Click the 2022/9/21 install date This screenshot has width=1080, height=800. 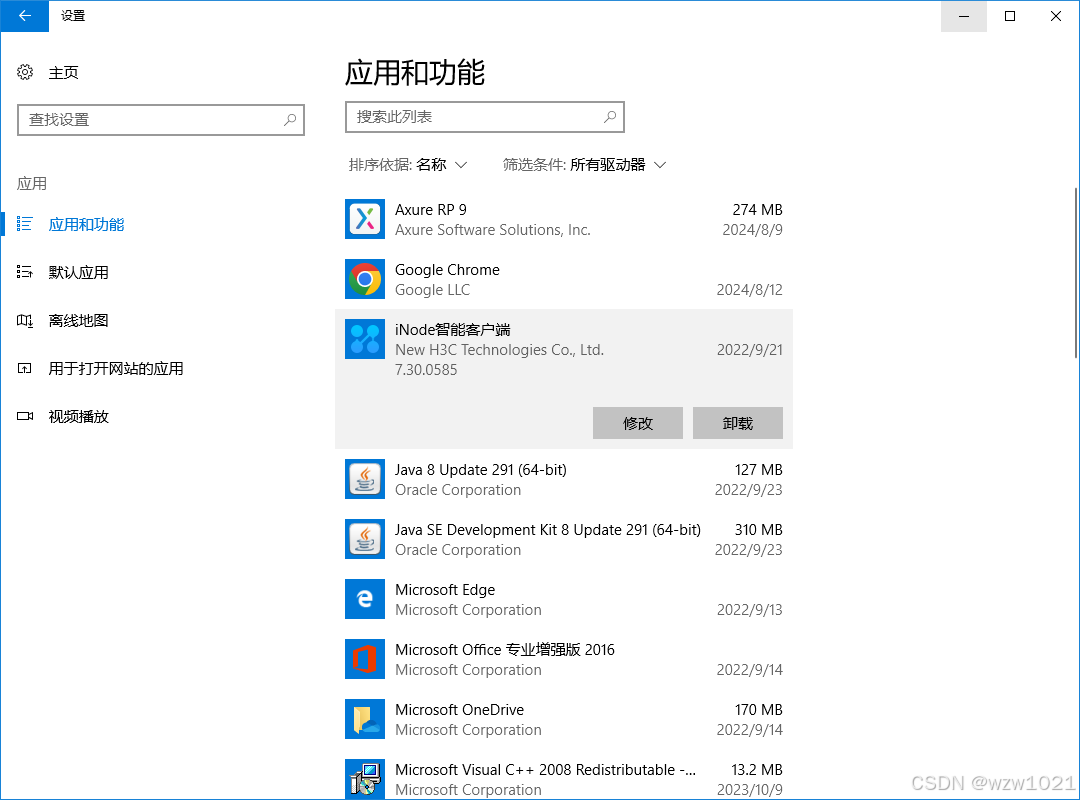coord(749,349)
